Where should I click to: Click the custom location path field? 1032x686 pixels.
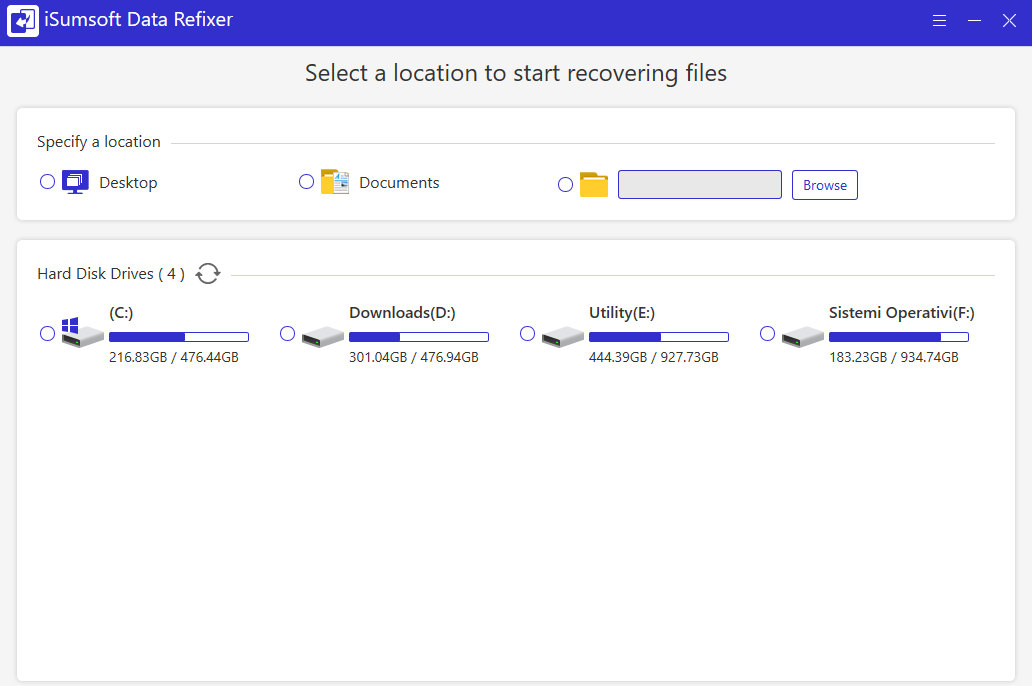click(x=700, y=184)
